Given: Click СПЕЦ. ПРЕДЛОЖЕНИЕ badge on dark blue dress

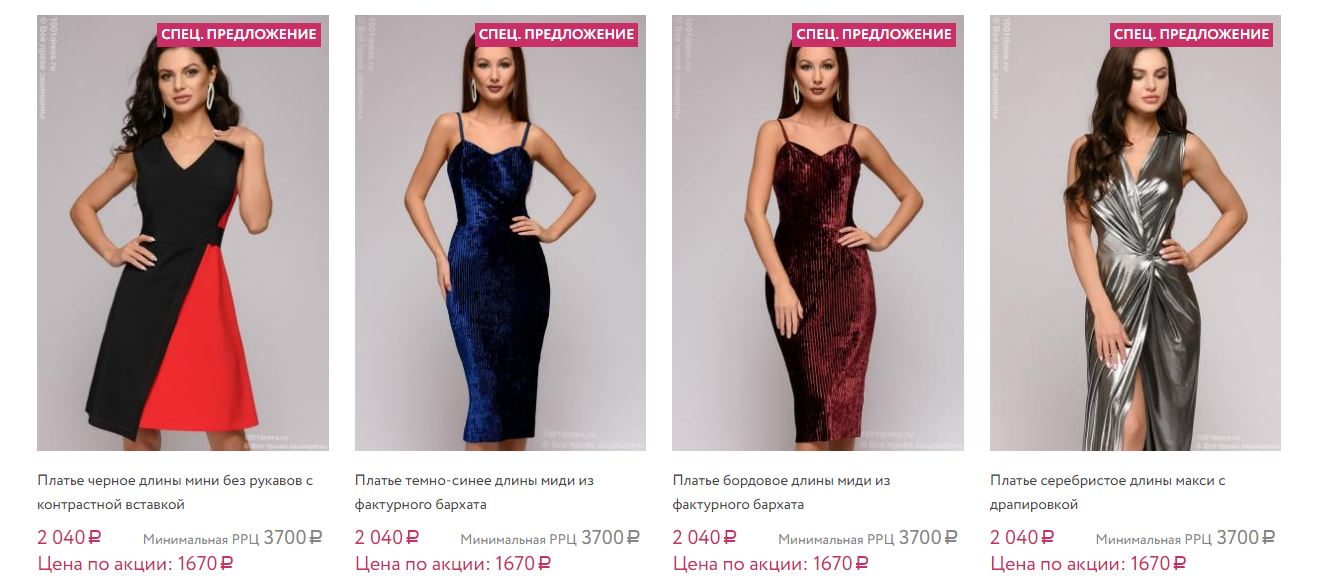Looking at the screenshot, I should (556, 34).
